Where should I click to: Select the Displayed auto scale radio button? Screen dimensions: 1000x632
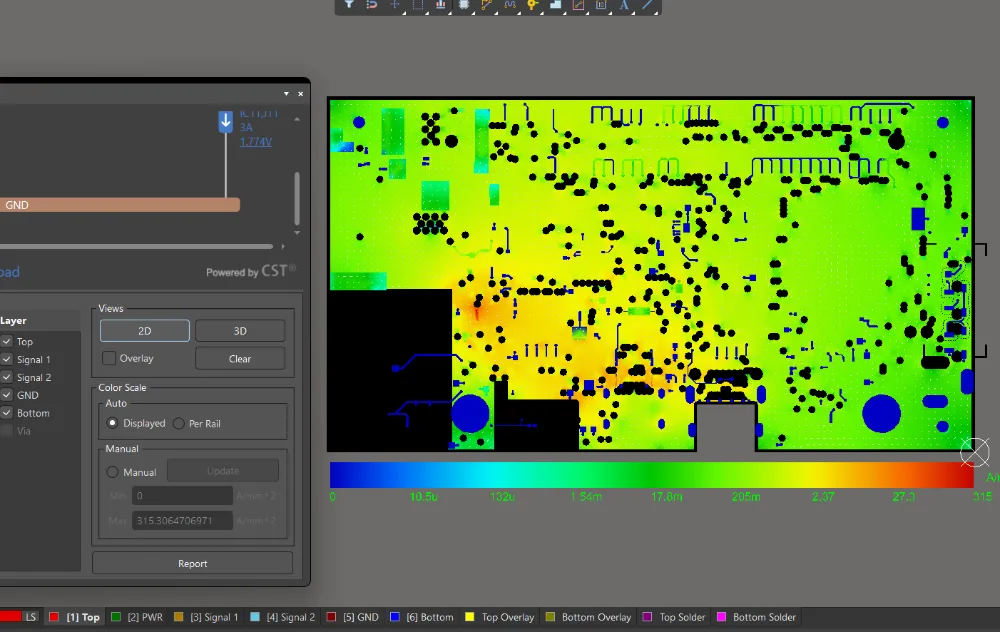(x=112, y=423)
